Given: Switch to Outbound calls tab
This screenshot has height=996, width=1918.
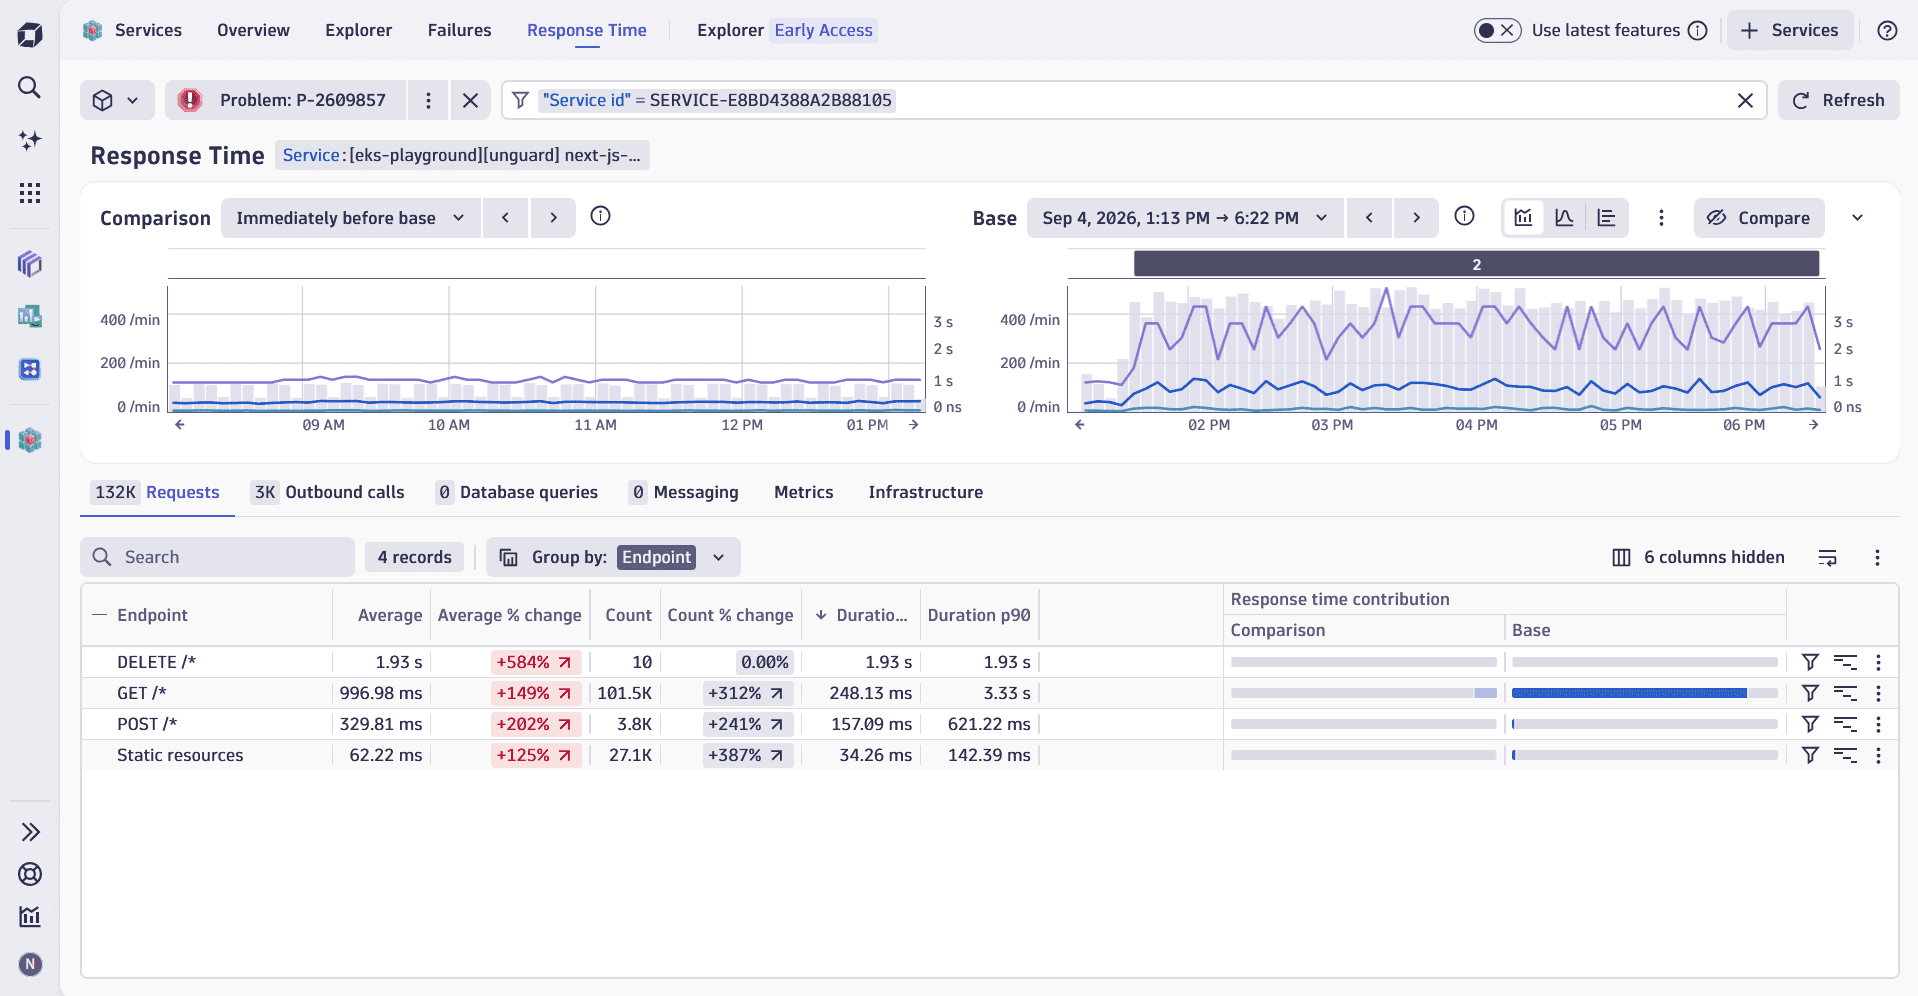Looking at the screenshot, I should 327,492.
